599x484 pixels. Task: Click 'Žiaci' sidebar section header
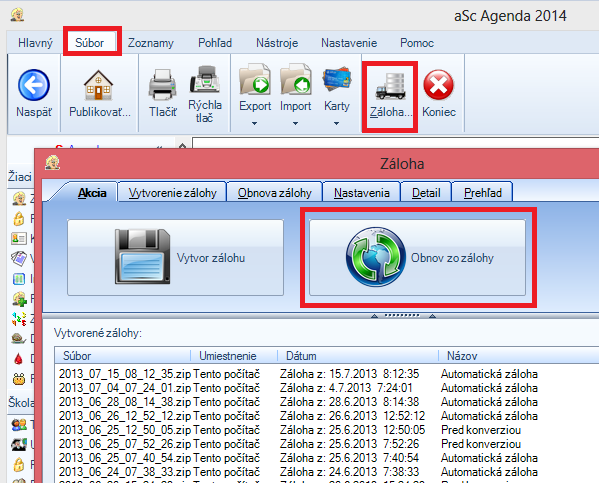click(20, 176)
